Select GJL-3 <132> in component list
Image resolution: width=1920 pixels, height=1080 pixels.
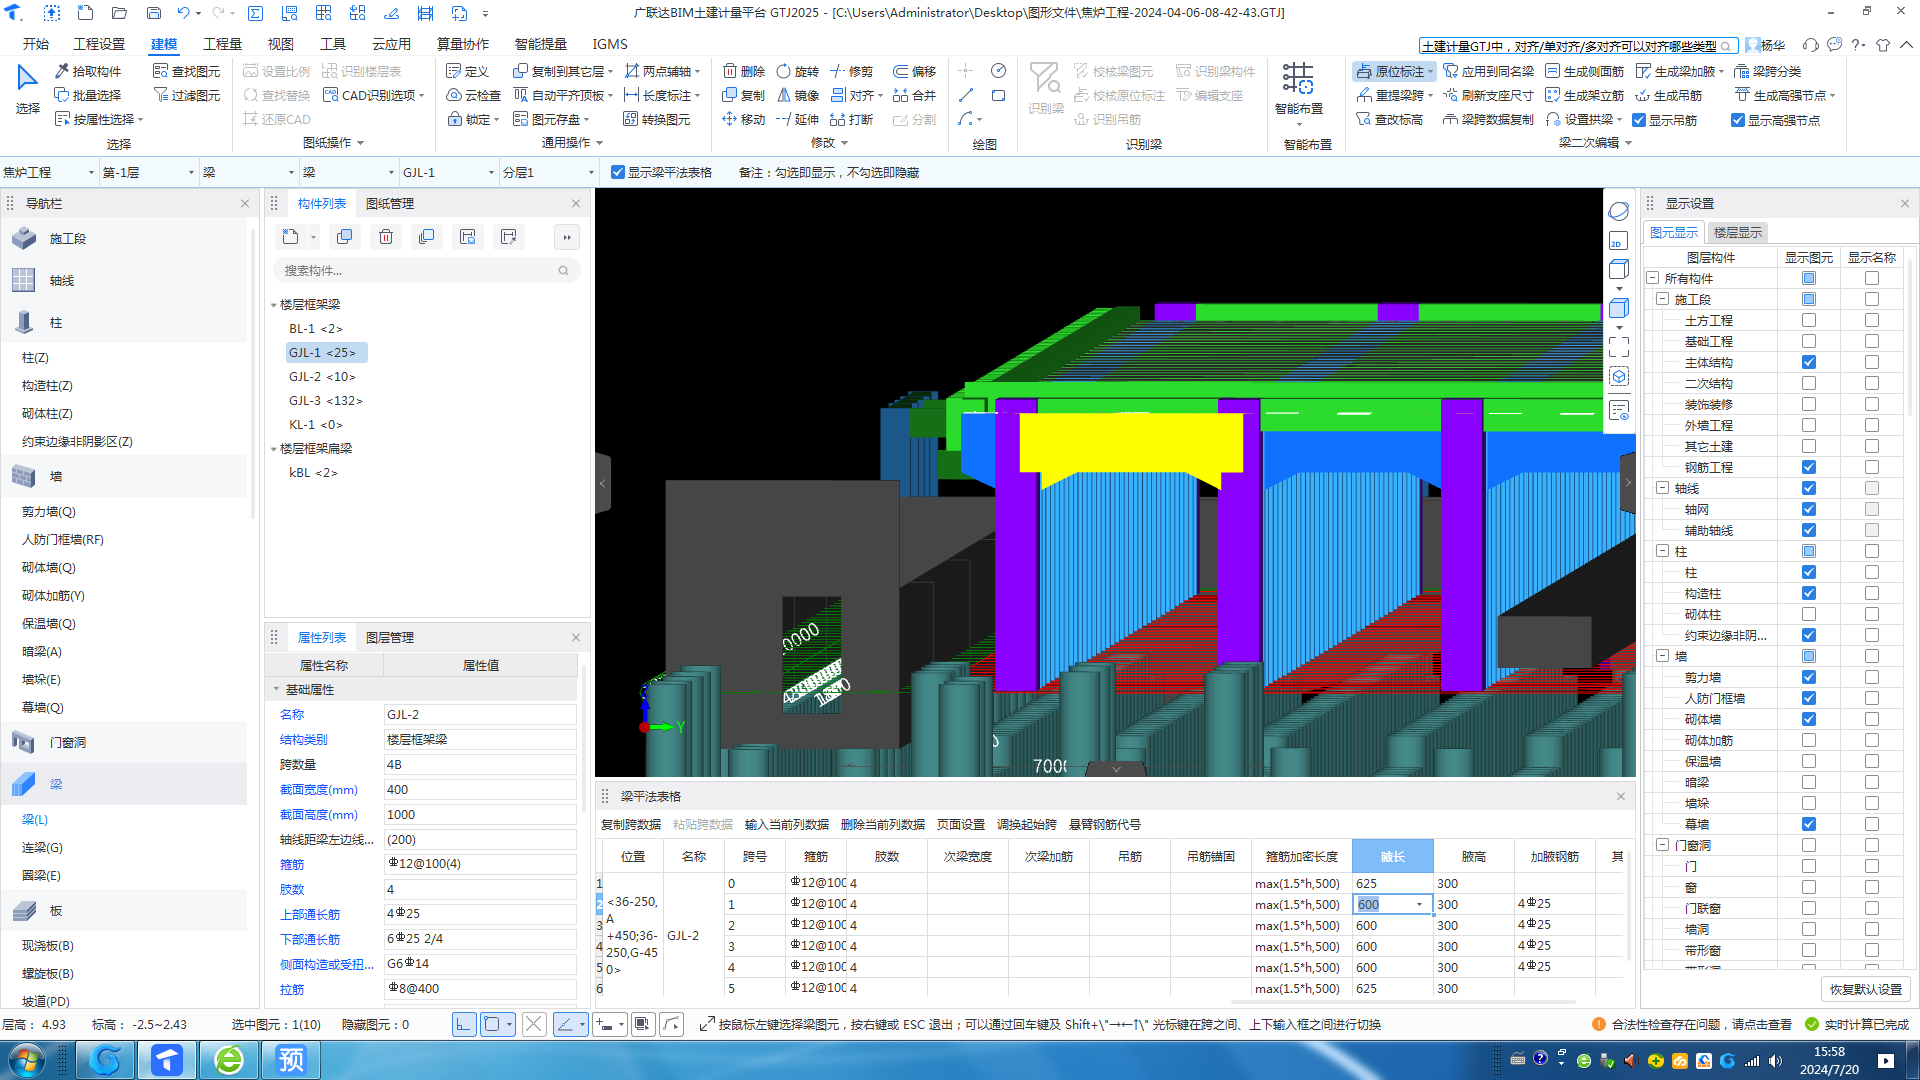(326, 400)
